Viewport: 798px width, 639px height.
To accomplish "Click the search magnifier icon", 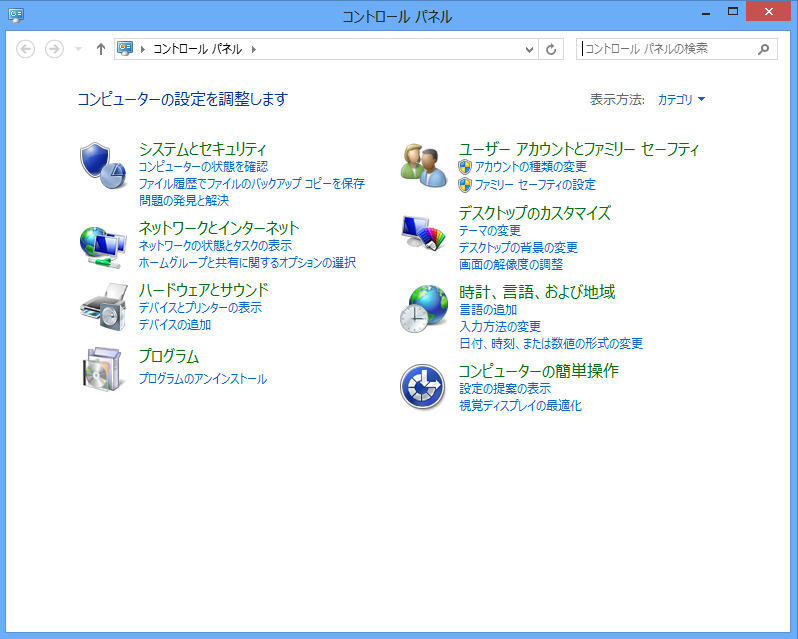I will 763,49.
